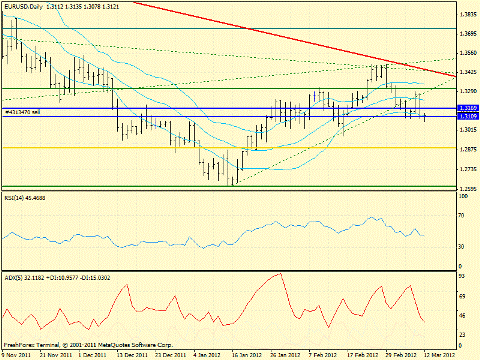Viewport: 480px width, 360px height.
Task: Click the 1.2735 price axis label
Action: 468,169
